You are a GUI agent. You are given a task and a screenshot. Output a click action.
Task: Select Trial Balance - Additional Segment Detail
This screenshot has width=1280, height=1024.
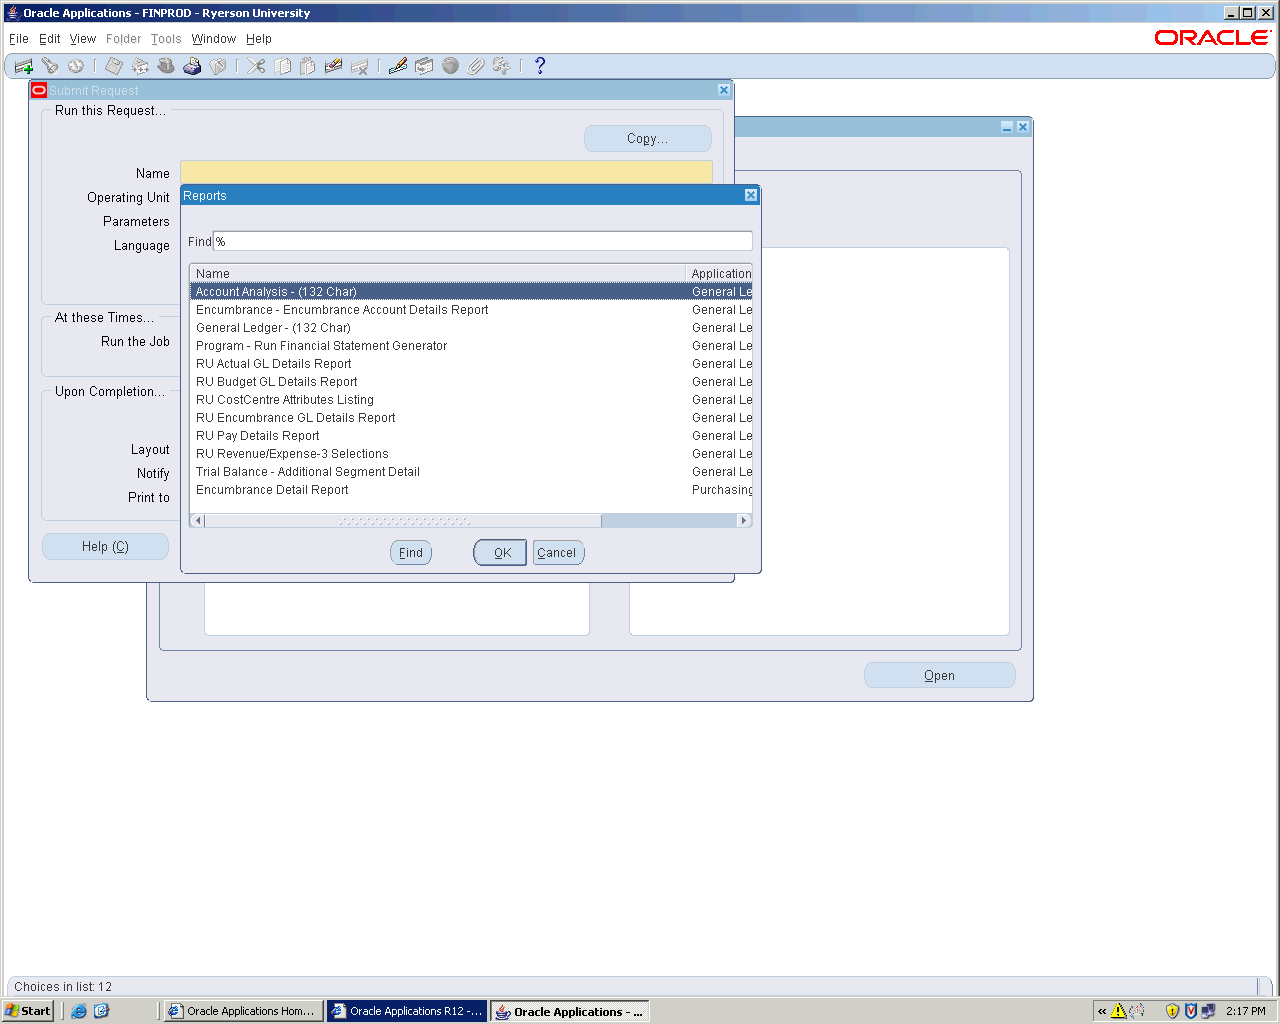(x=308, y=472)
